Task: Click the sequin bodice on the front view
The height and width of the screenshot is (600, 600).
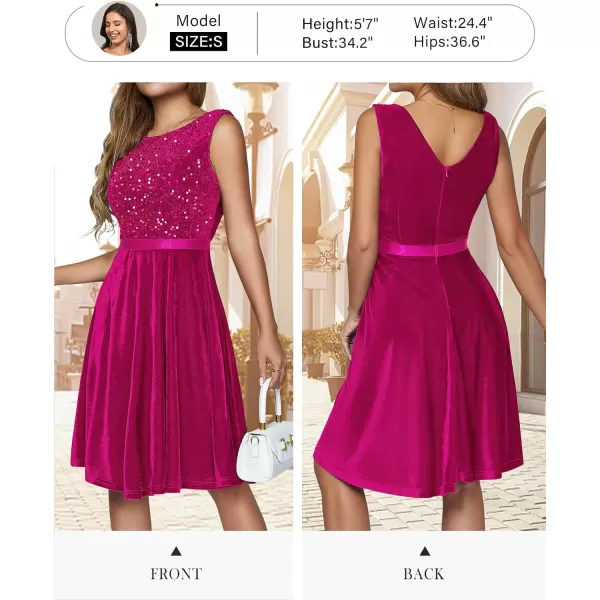Action: 165,176
